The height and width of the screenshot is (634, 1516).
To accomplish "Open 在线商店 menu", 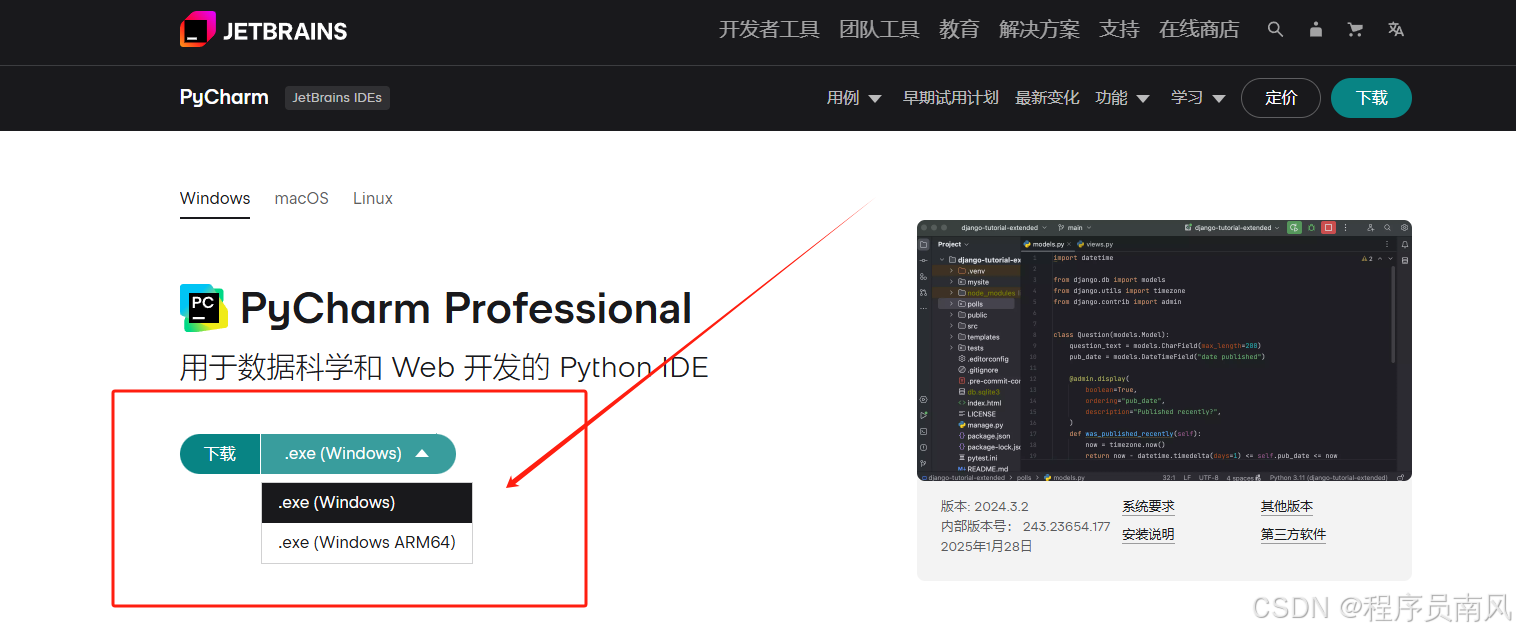I will (x=1199, y=30).
